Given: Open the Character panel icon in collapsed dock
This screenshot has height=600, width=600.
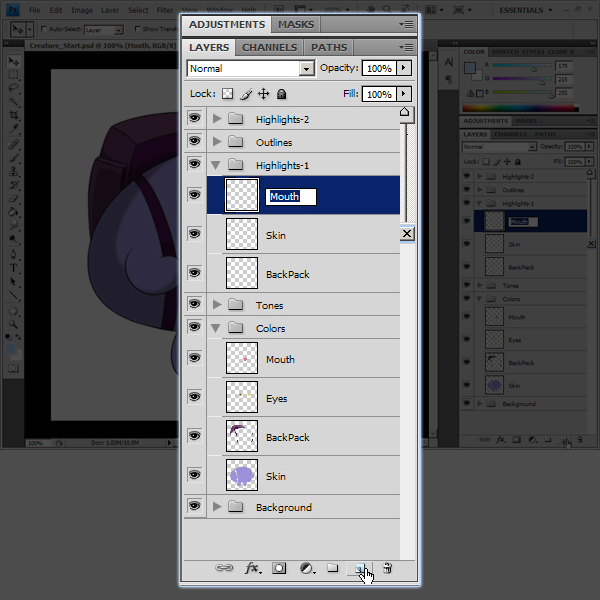Looking at the screenshot, I should [448, 62].
